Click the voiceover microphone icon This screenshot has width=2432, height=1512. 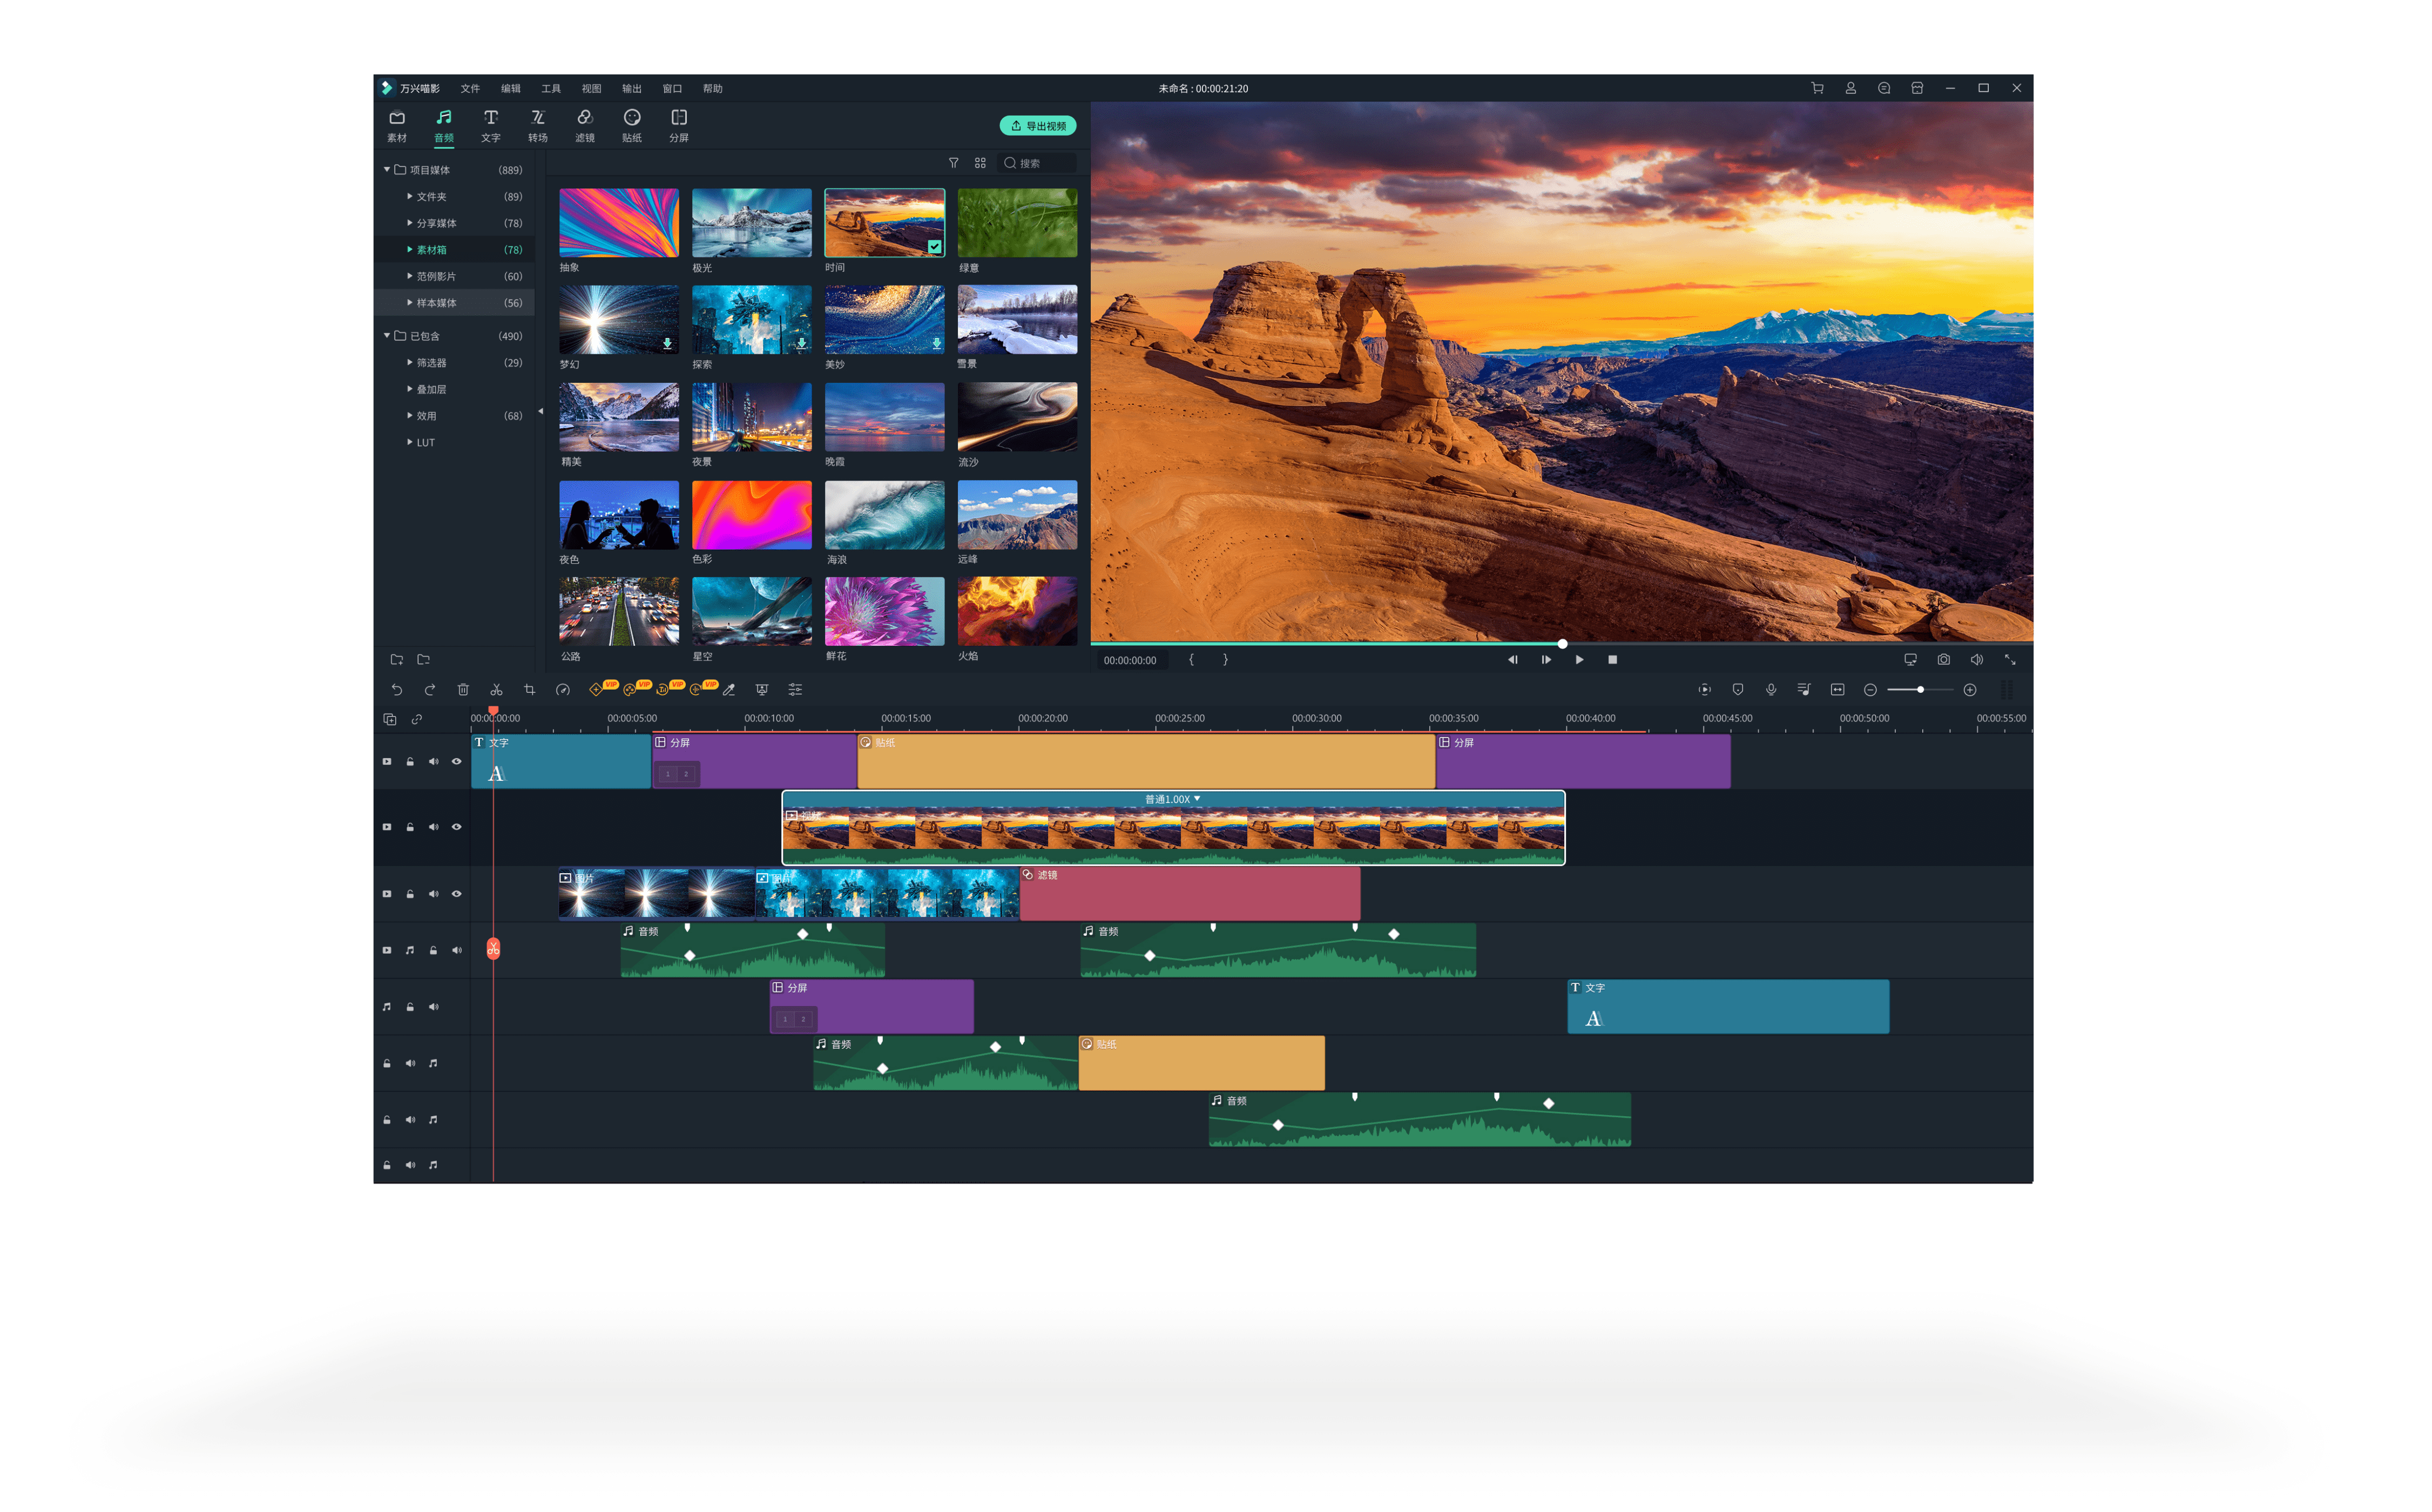tap(1771, 690)
